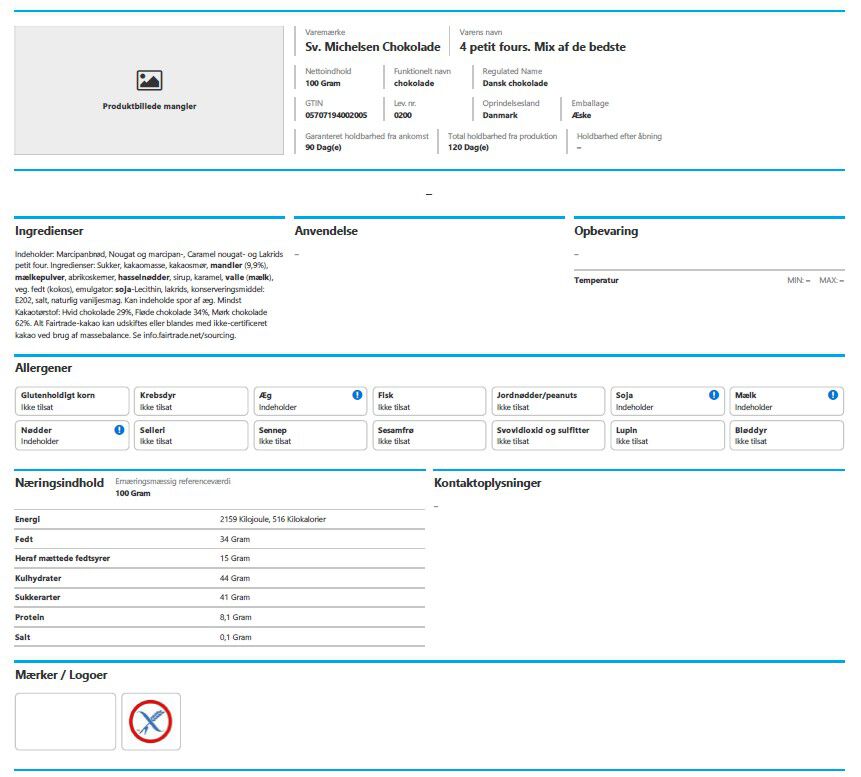
Task: Open the info icon on the Nødder allergen card
Action: (119, 430)
